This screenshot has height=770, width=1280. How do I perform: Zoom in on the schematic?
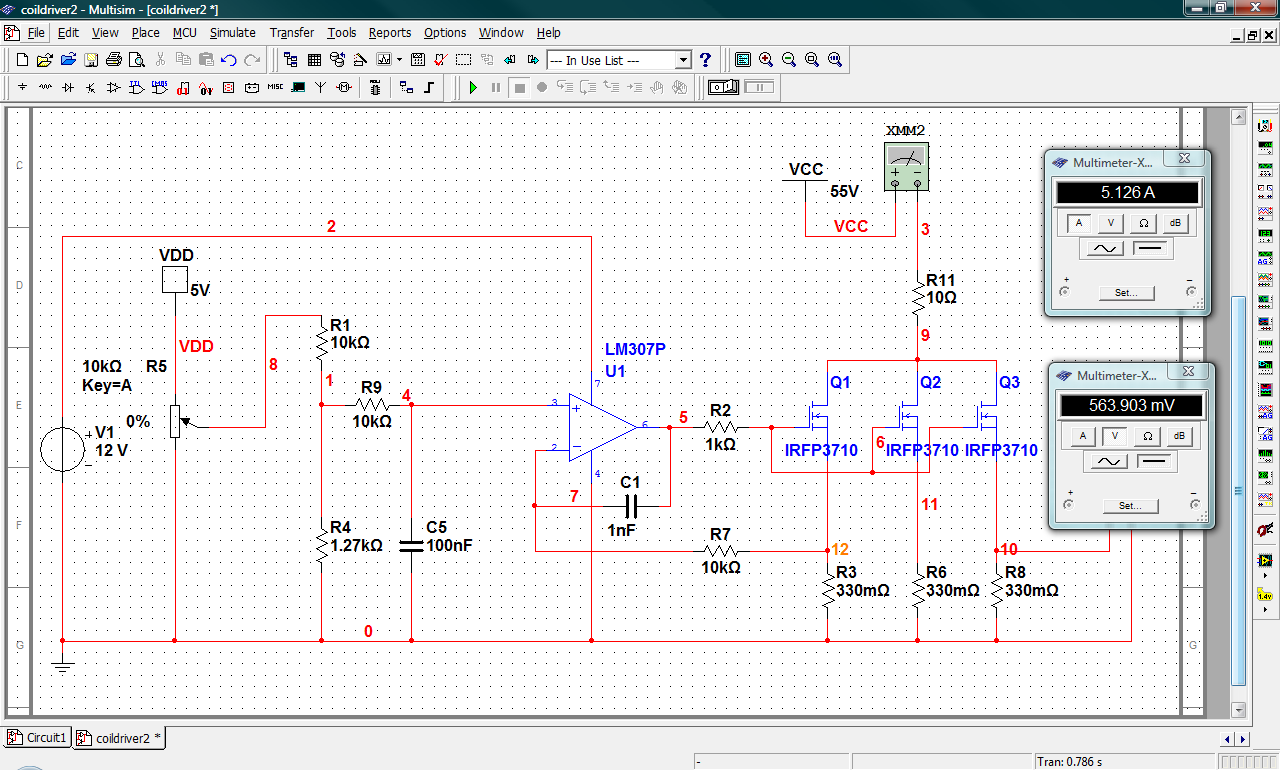pos(766,60)
